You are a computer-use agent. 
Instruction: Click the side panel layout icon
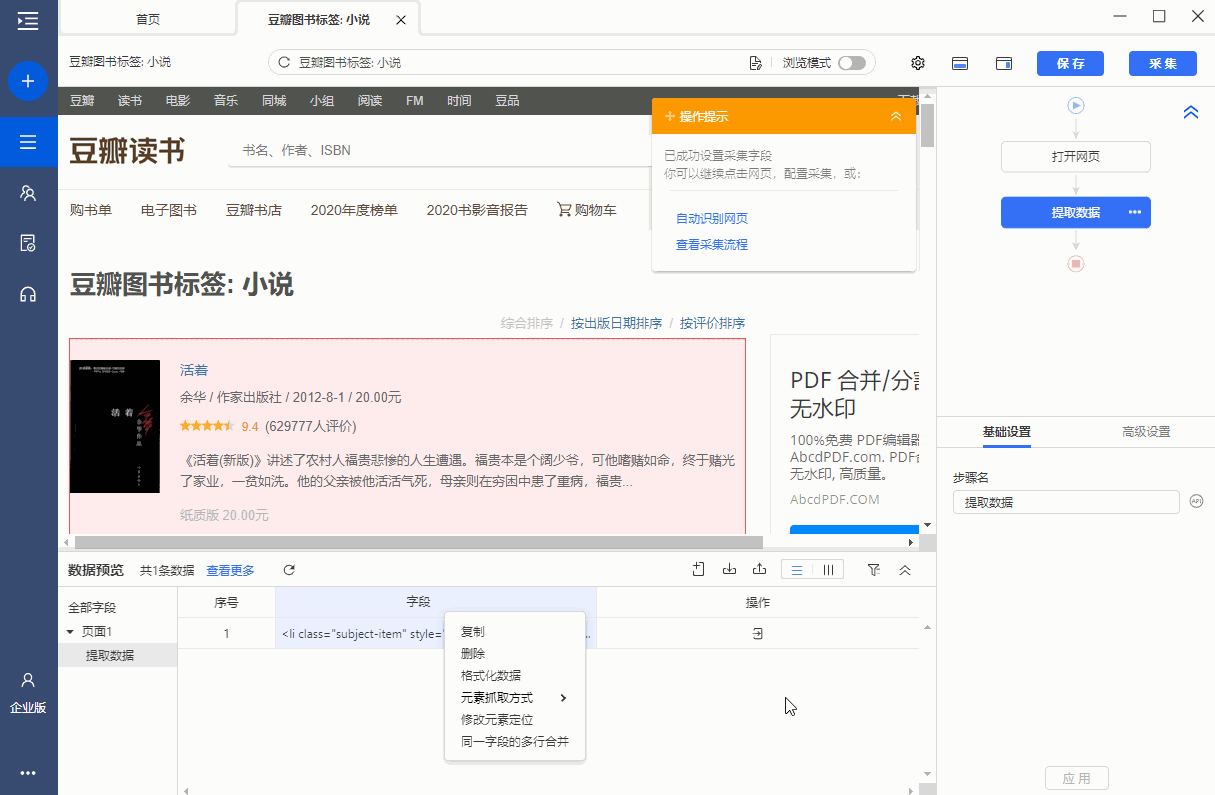pos(1004,63)
